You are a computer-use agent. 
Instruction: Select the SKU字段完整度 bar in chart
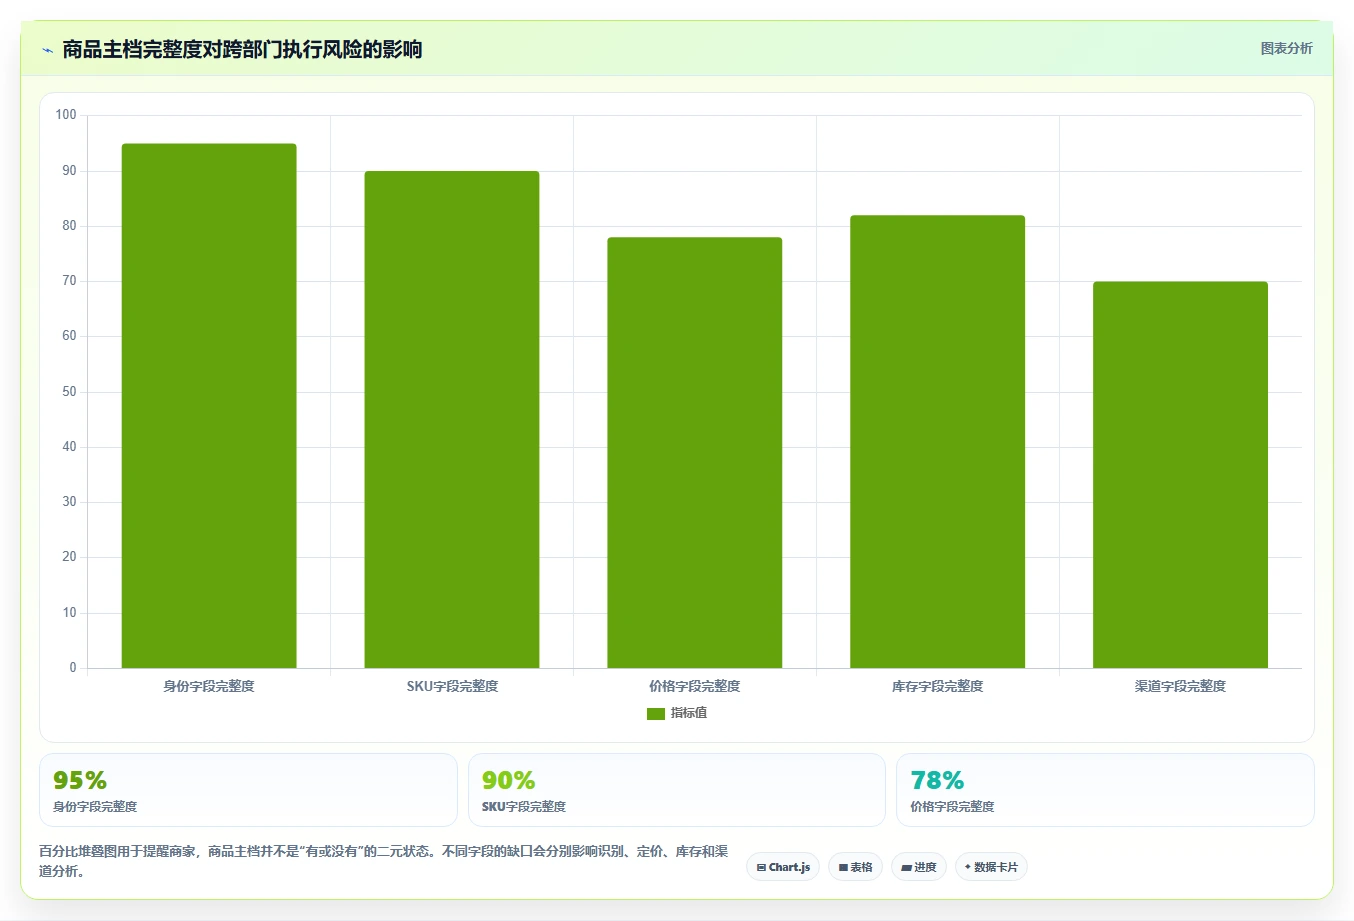[452, 420]
